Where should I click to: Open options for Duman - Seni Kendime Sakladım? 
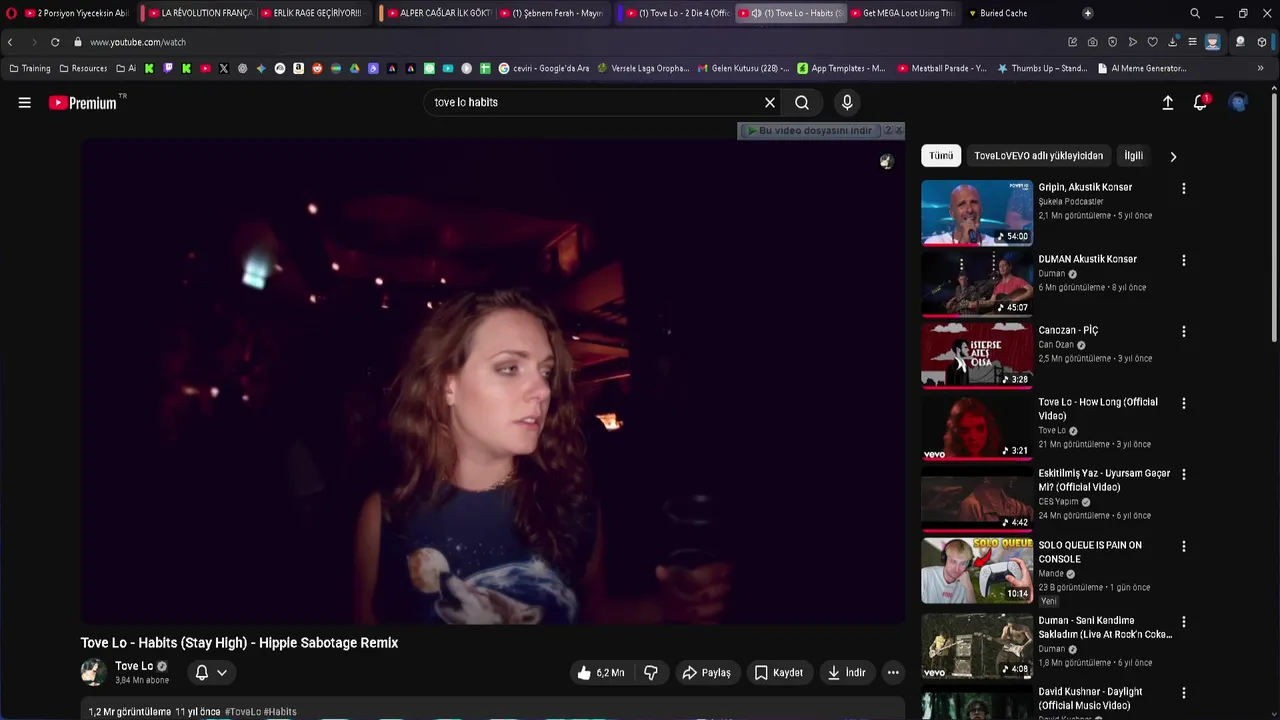(1184, 621)
